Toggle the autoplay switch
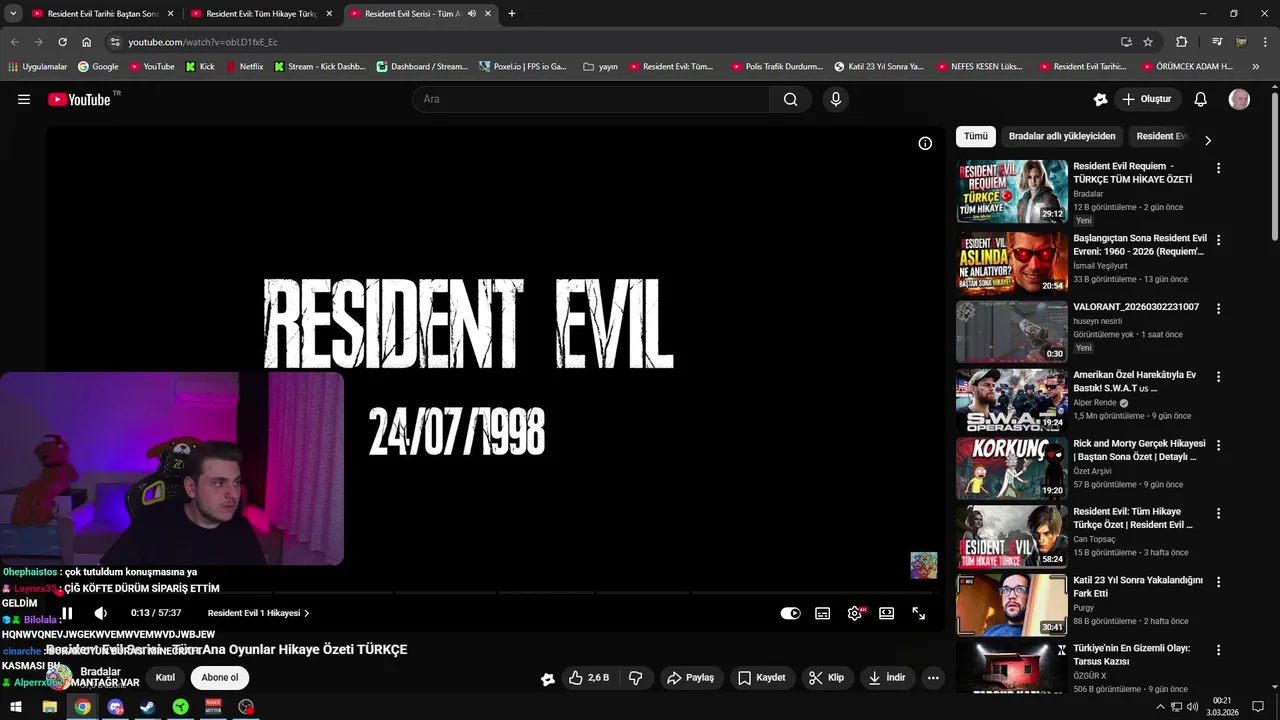1280x720 pixels. tap(790, 613)
